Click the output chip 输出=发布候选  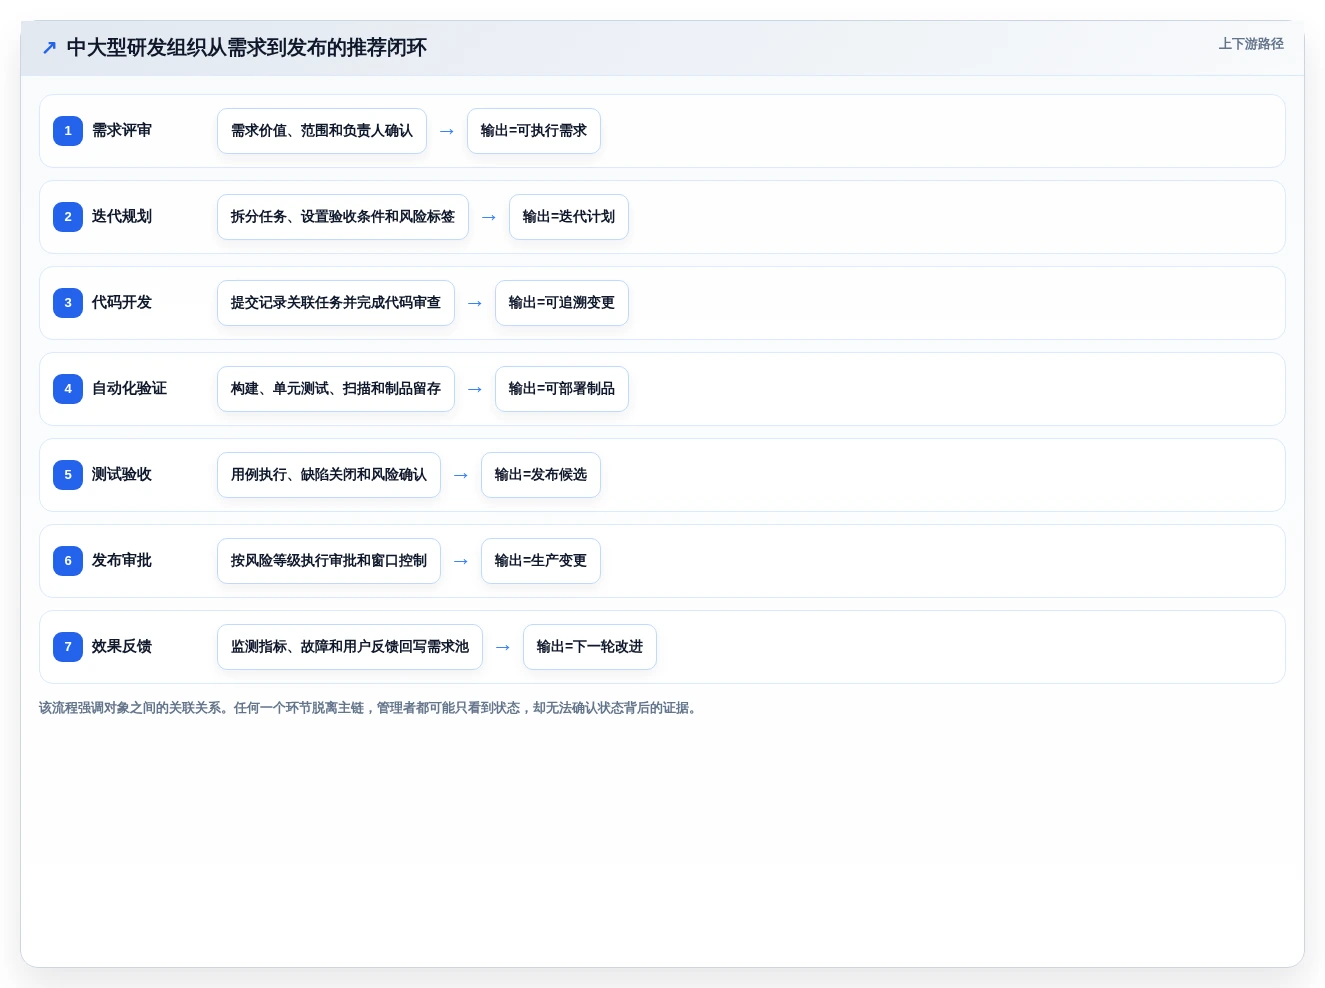coord(541,475)
